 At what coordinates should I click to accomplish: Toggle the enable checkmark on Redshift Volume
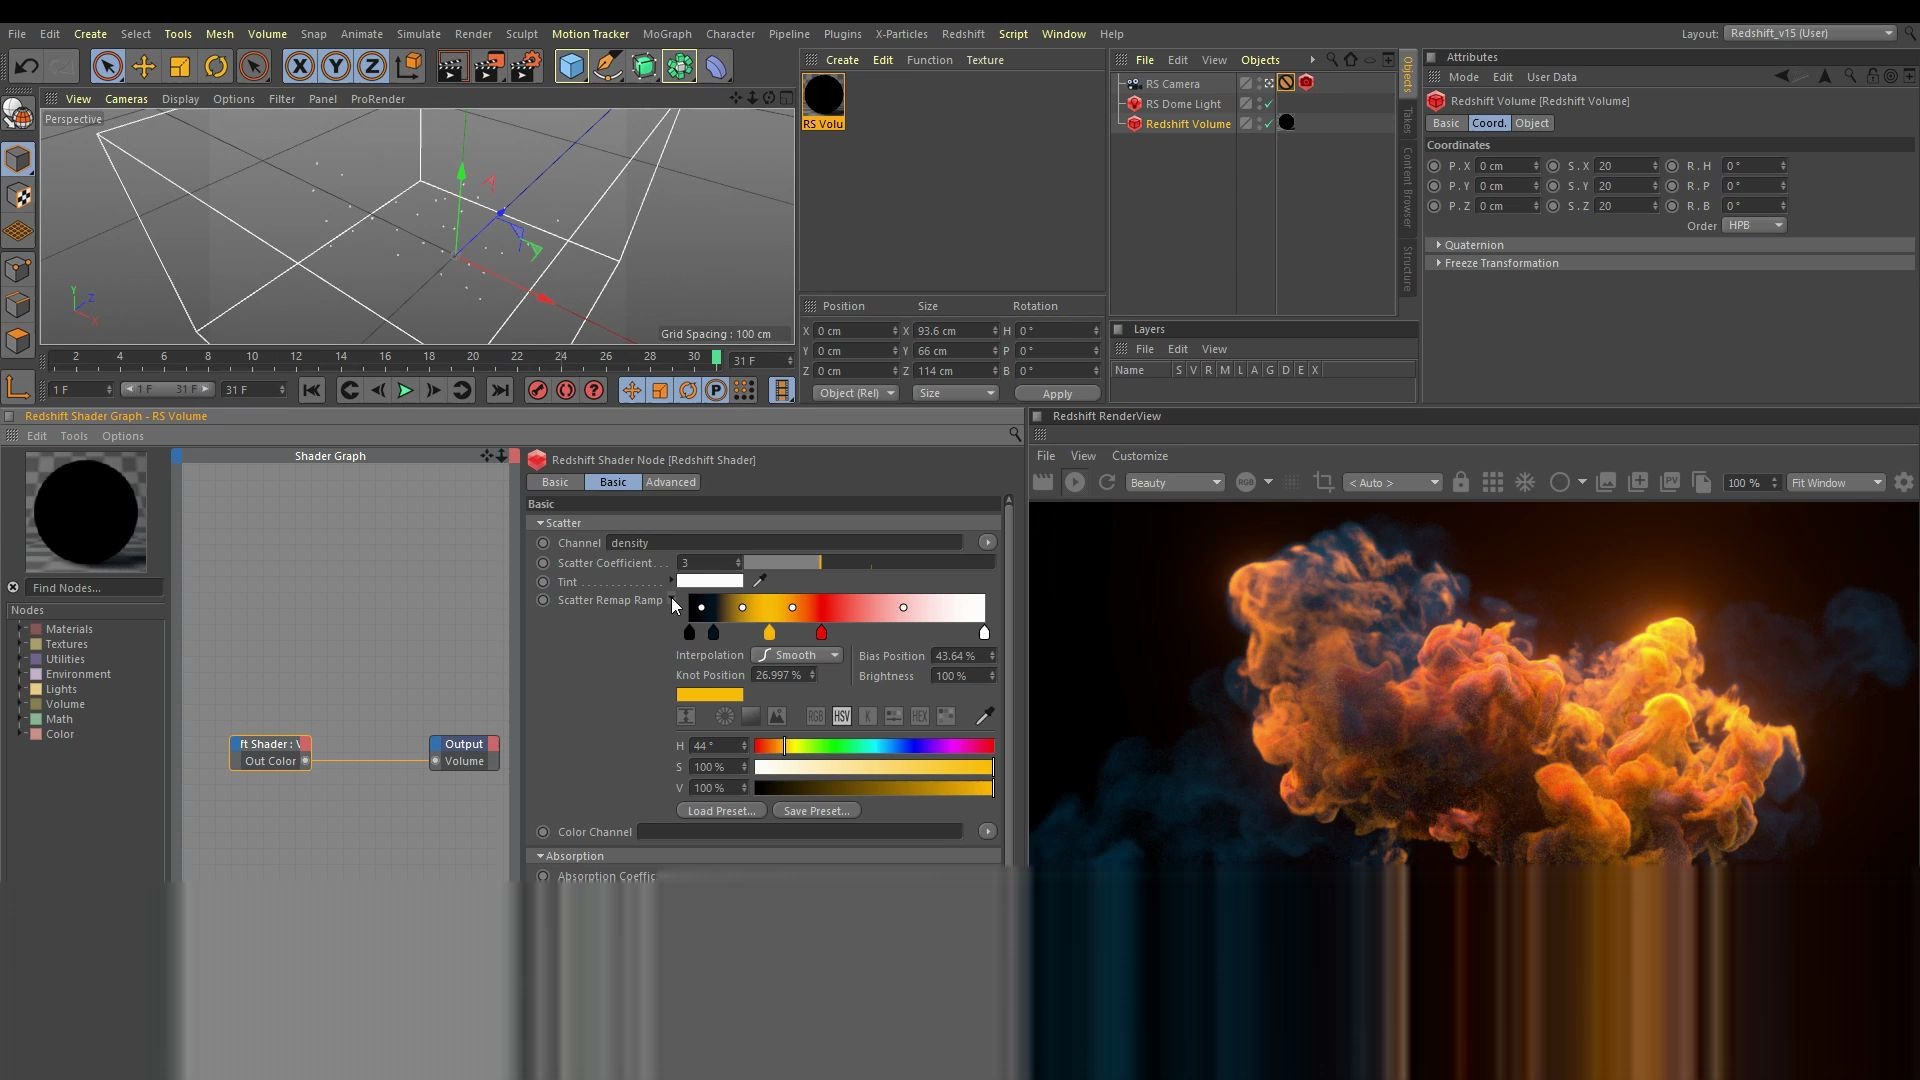(x=1268, y=123)
